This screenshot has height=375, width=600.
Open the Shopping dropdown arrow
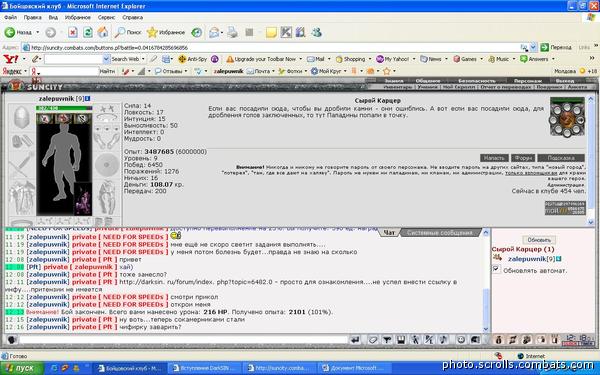370,59
